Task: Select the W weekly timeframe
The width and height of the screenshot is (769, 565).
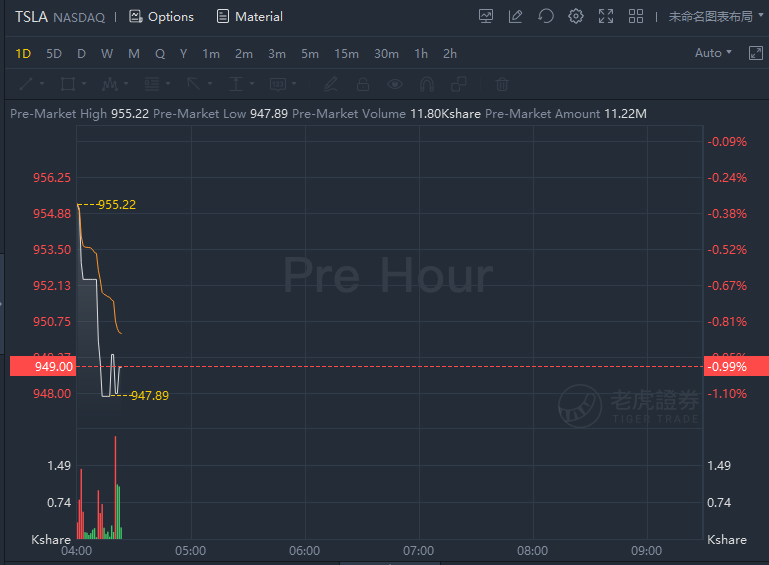Action: point(107,53)
